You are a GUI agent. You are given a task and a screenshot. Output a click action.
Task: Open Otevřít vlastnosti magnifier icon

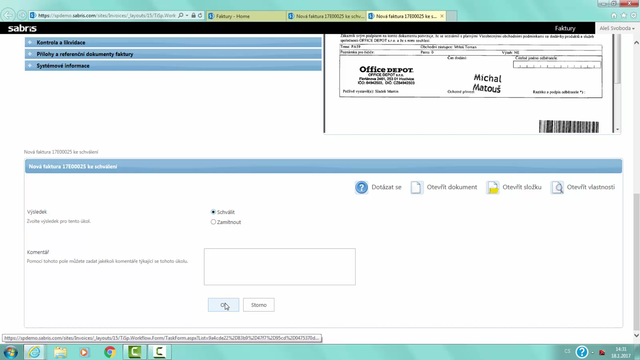click(x=557, y=187)
